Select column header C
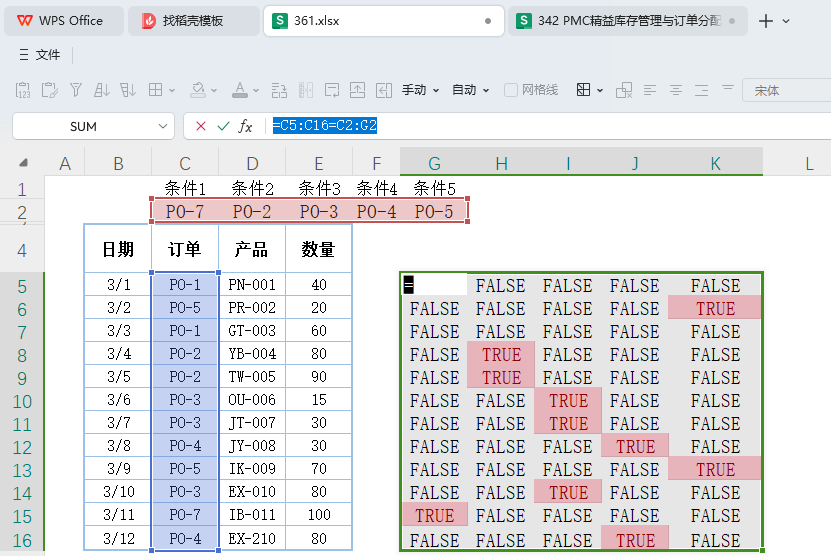Viewport: 831px width, 556px height. click(184, 164)
